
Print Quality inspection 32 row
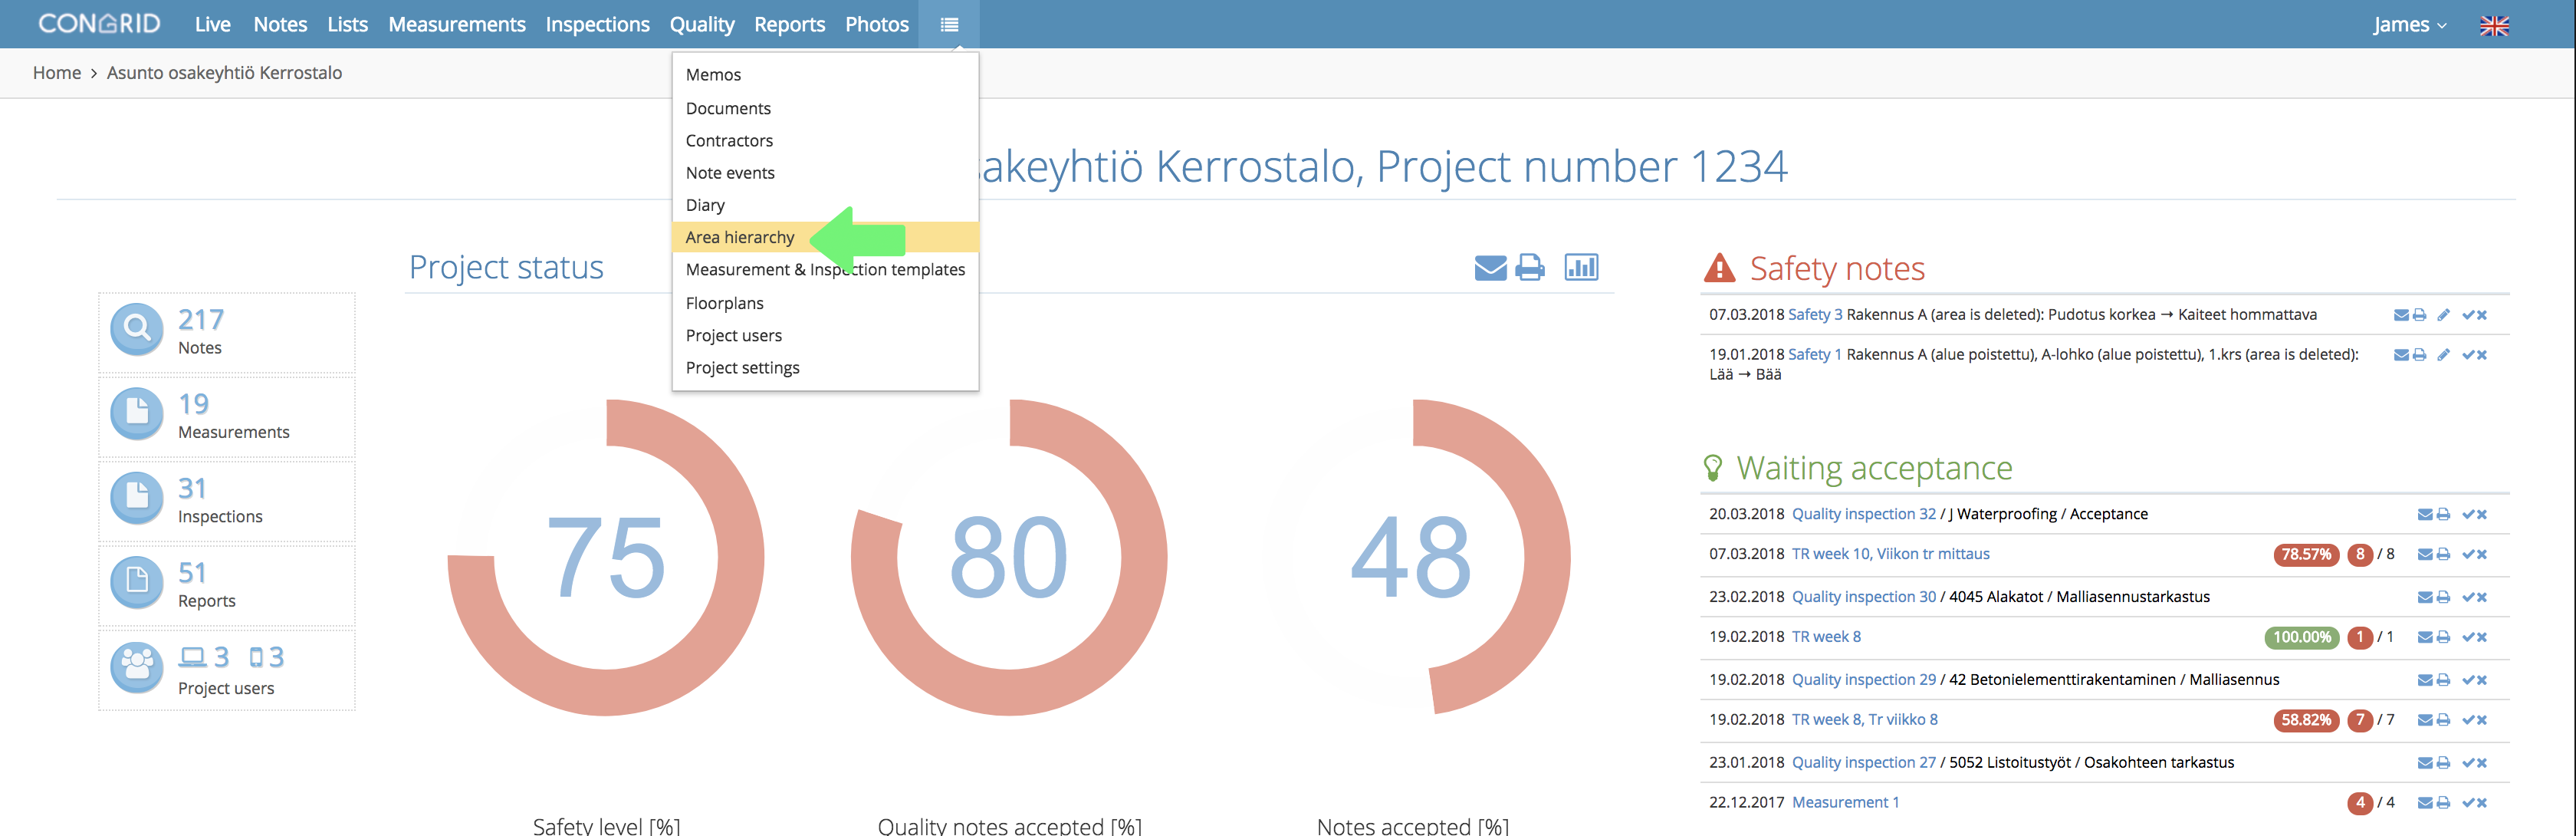pyautogui.click(x=2443, y=515)
